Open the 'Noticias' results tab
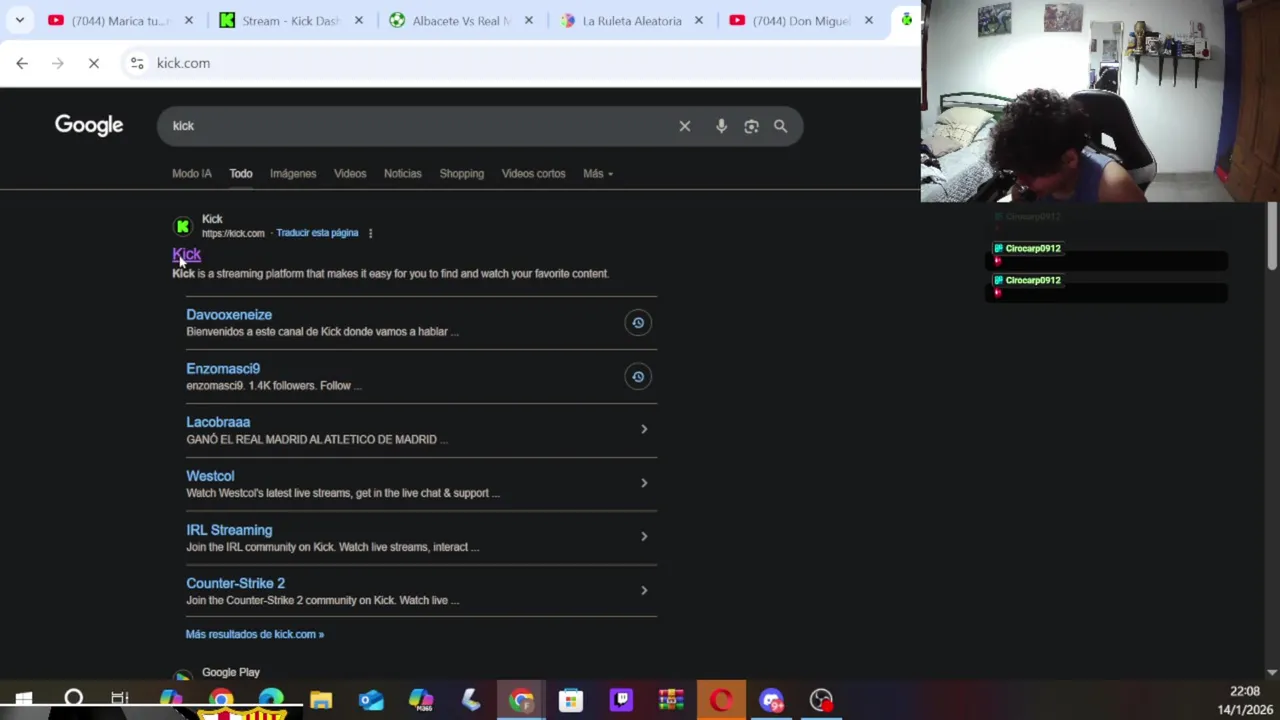This screenshot has width=1280, height=720. coord(403,173)
